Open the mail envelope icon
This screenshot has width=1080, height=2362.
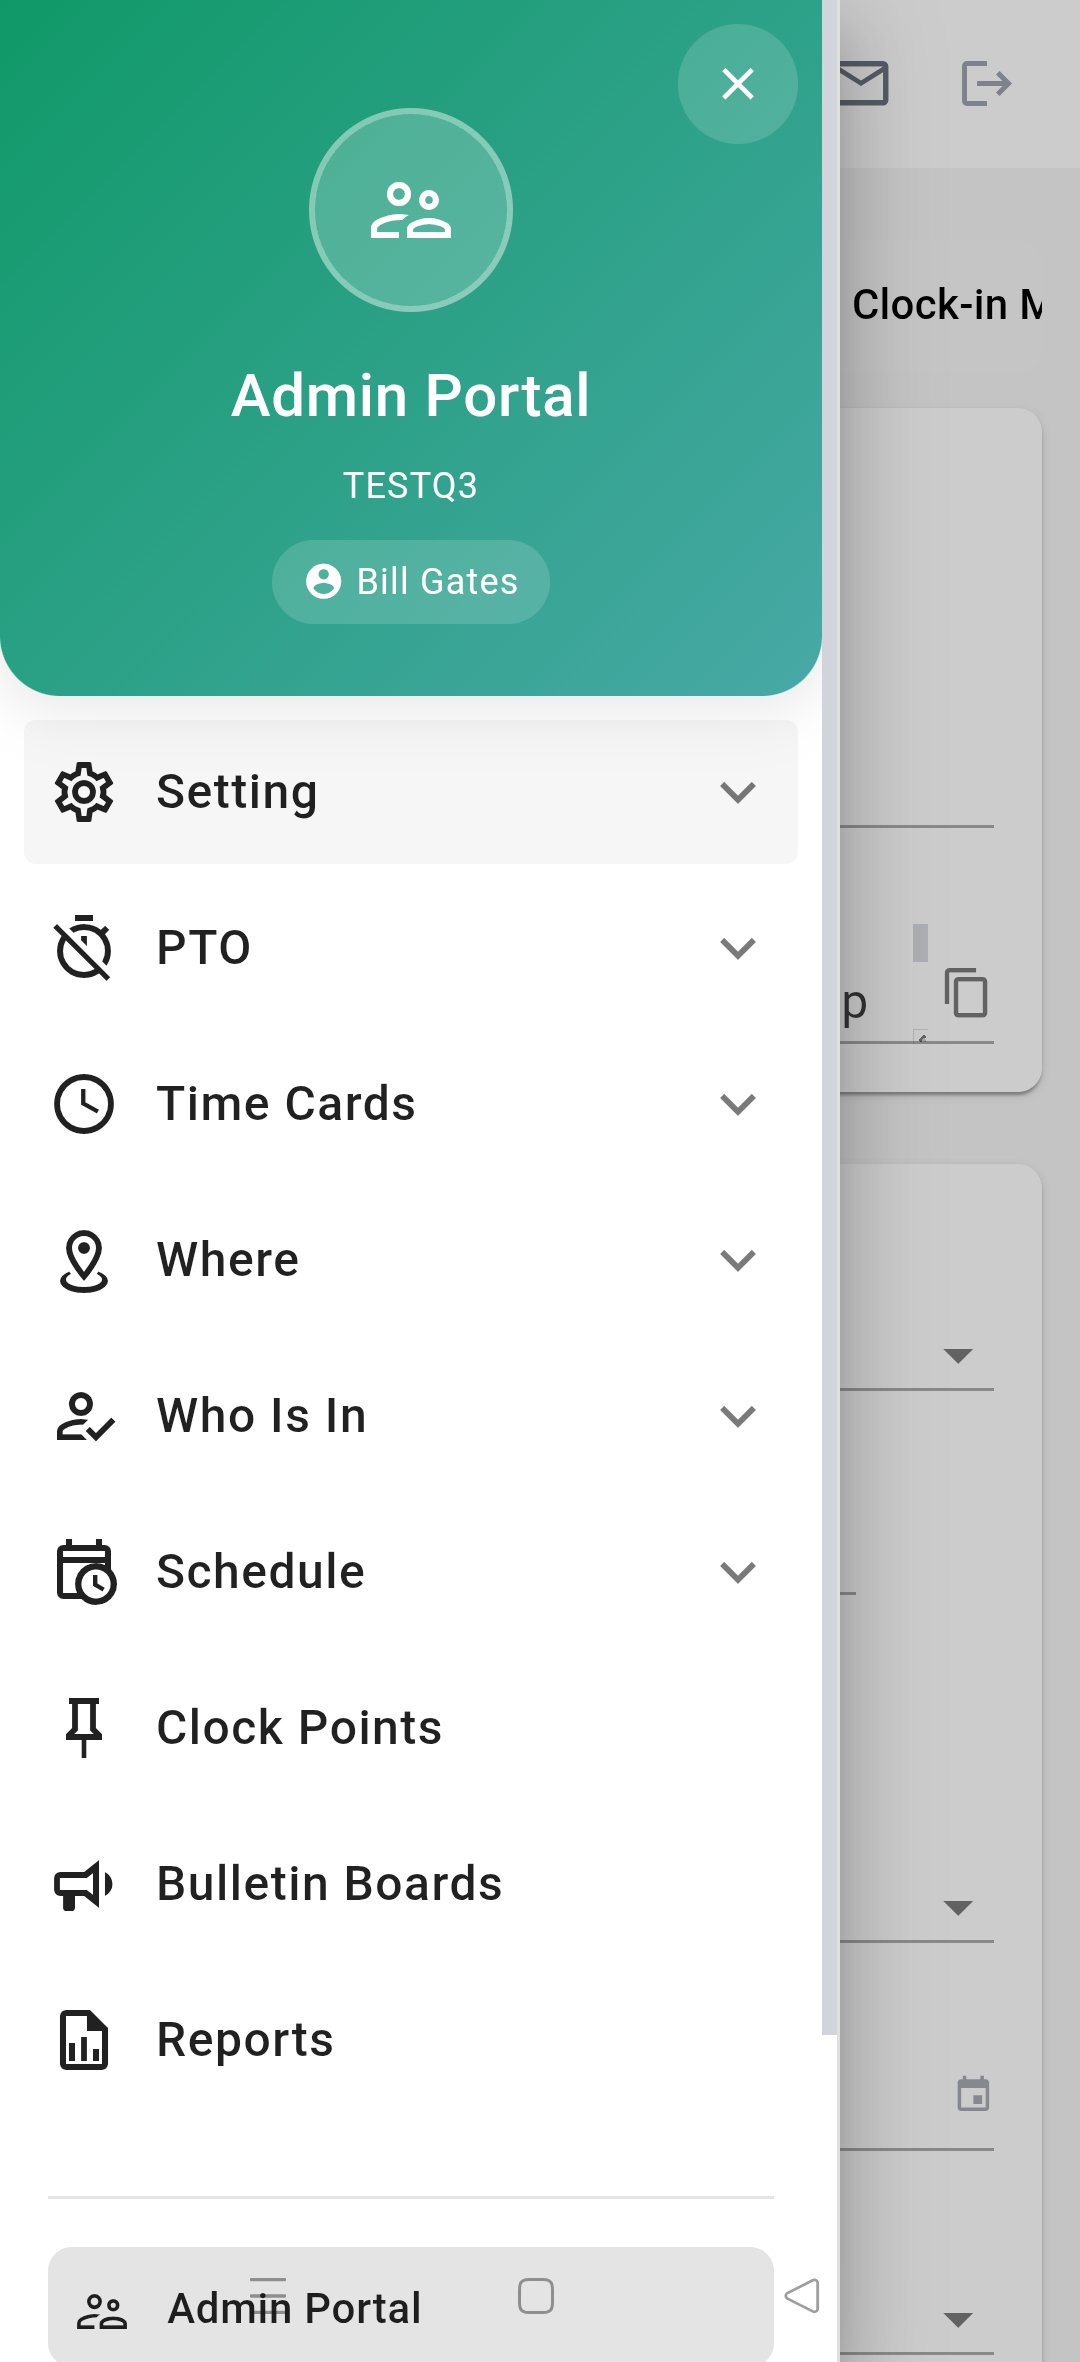(862, 83)
